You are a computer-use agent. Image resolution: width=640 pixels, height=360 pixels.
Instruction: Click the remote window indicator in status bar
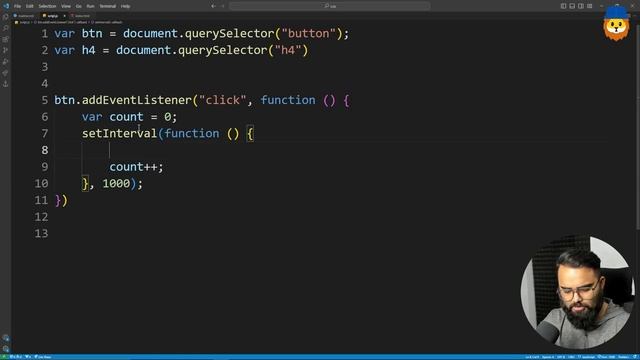pos(3,357)
